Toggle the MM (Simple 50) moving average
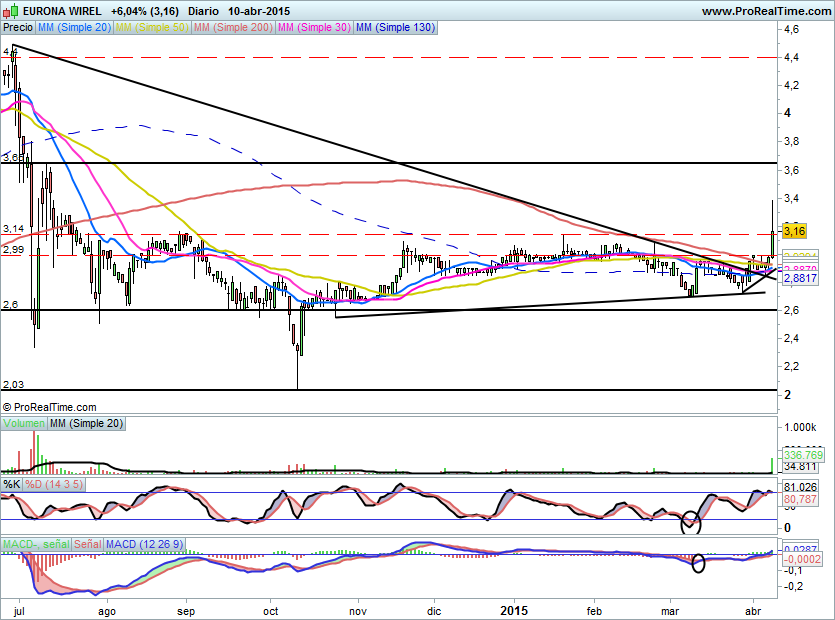The image size is (835, 620). (x=151, y=28)
